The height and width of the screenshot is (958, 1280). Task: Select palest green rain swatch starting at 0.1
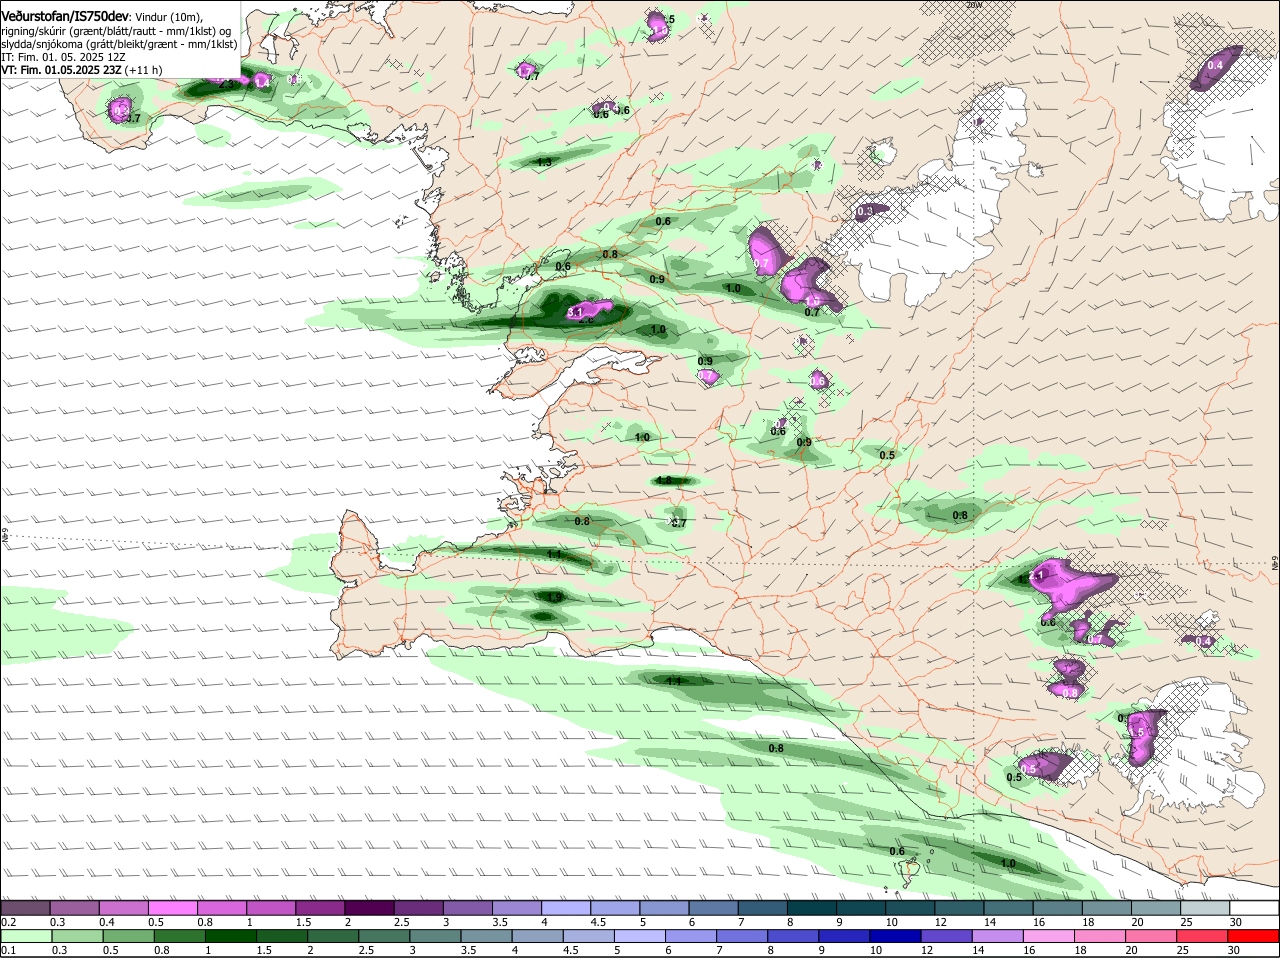tap(26, 936)
